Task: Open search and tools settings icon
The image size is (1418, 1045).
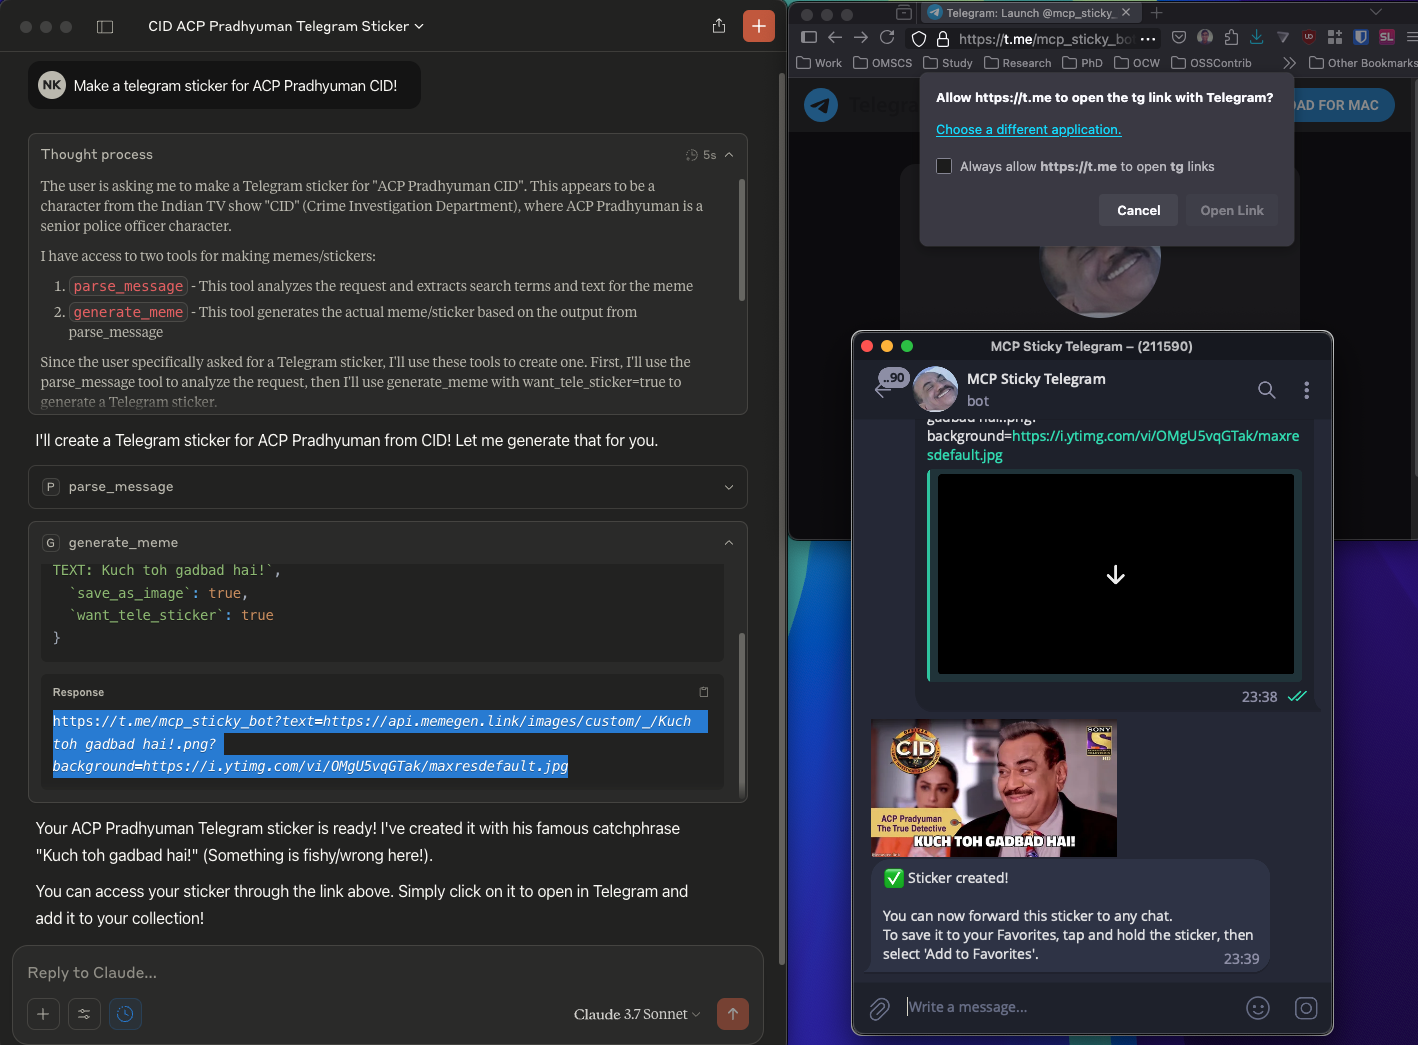Action: click(x=84, y=1014)
